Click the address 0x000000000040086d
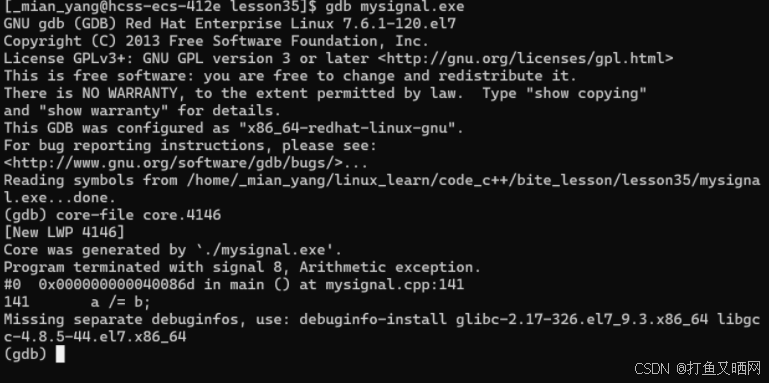The width and height of the screenshot is (769, 383). point(117,284)
